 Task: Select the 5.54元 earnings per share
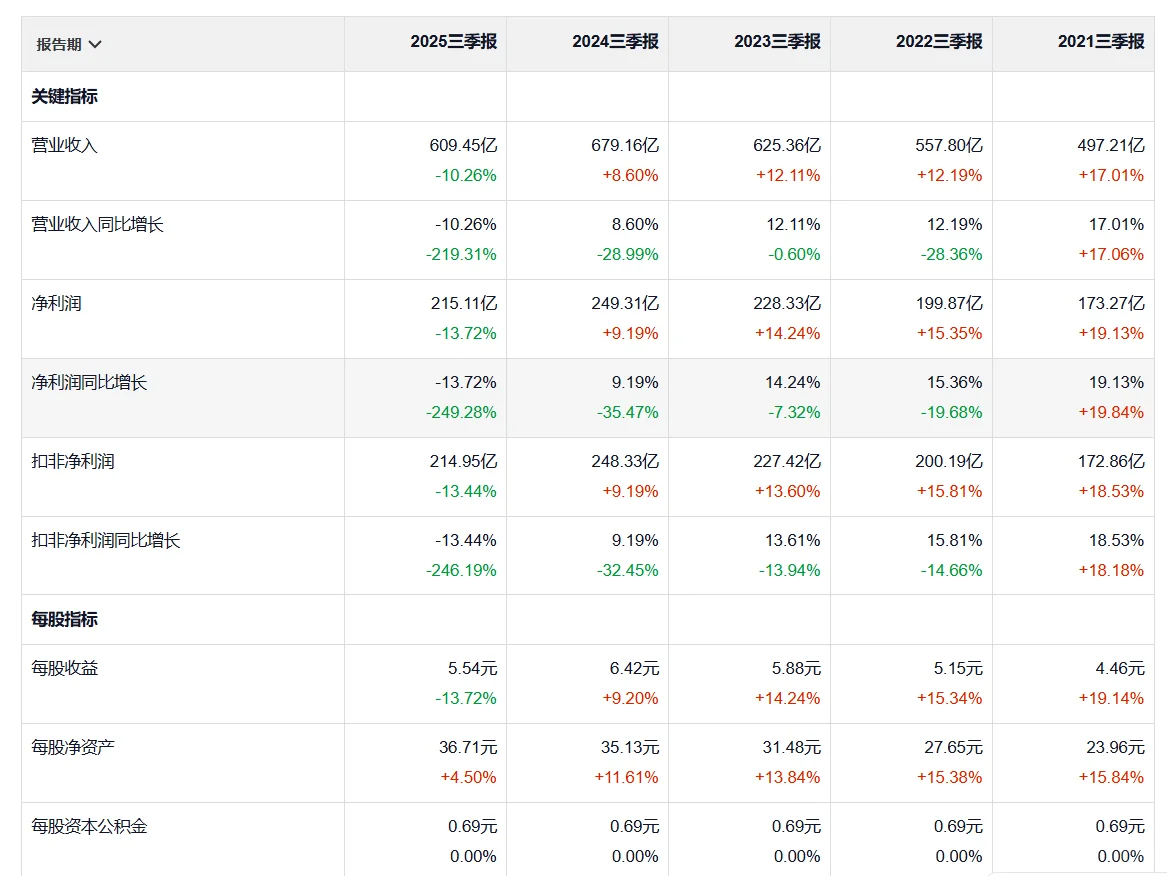(472, 668)
